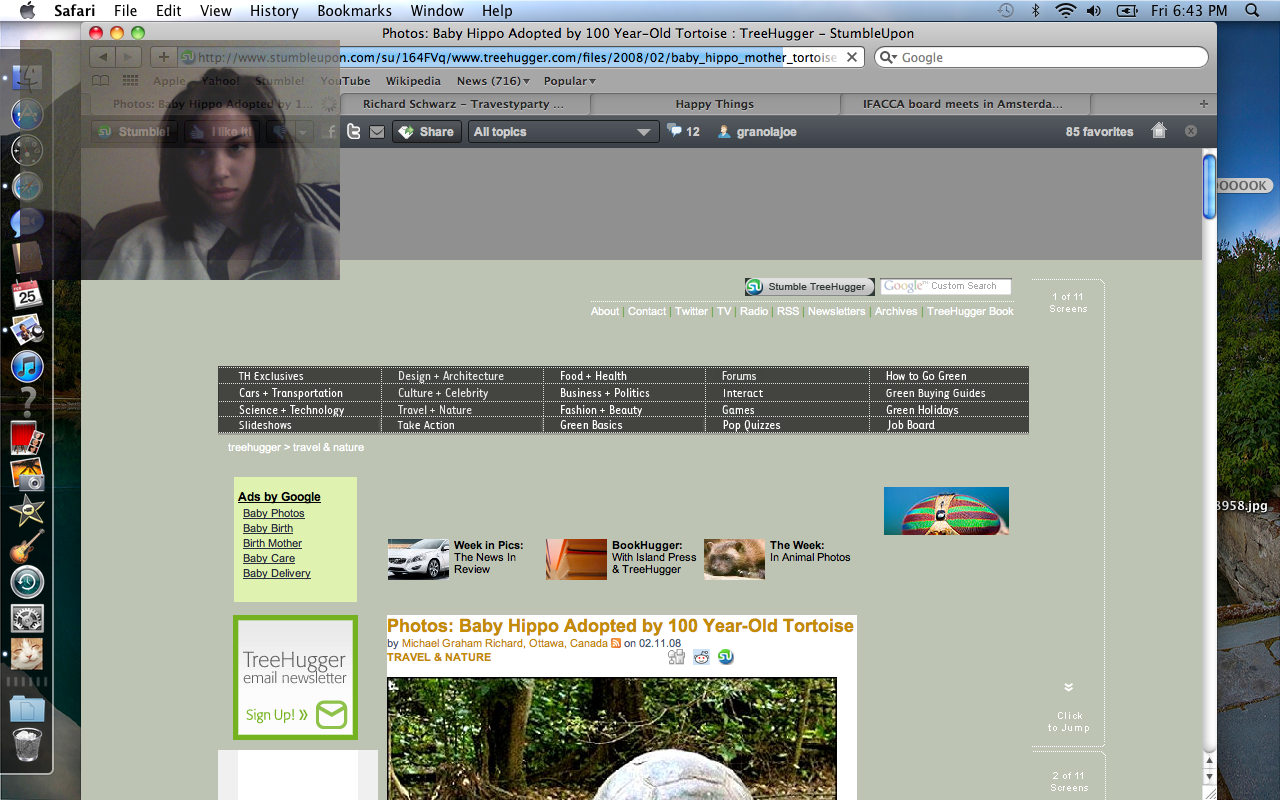1280x800 pixels.
Task: Click the Twitter share icon in StumbleUpon bar
Action: [354, 132]
